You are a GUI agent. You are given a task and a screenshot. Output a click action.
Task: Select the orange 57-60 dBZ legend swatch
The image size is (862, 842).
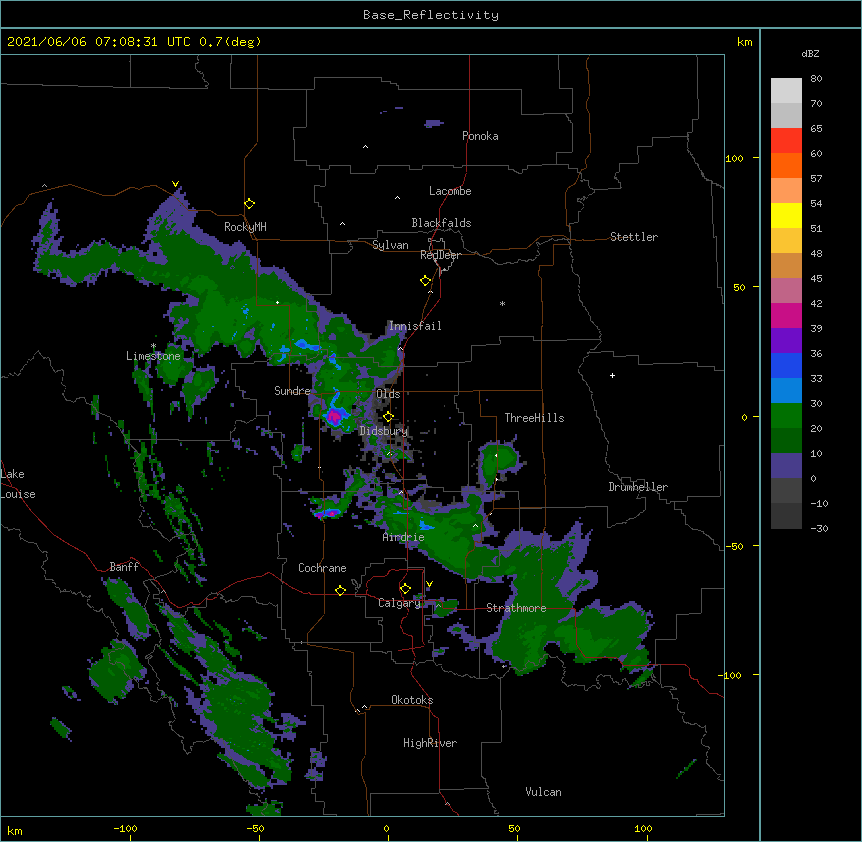786,166
